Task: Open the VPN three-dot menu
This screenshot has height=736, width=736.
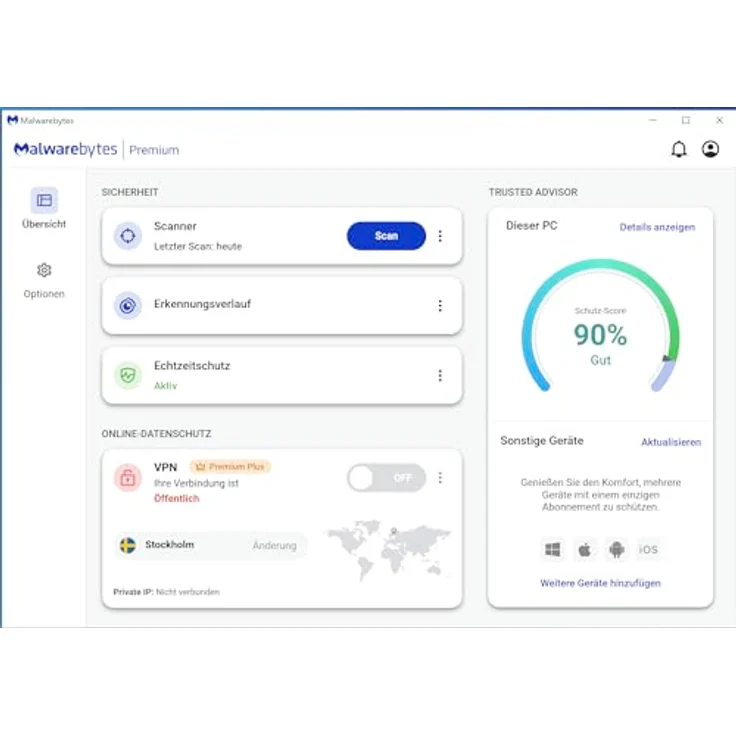Action: coord(440,477)
